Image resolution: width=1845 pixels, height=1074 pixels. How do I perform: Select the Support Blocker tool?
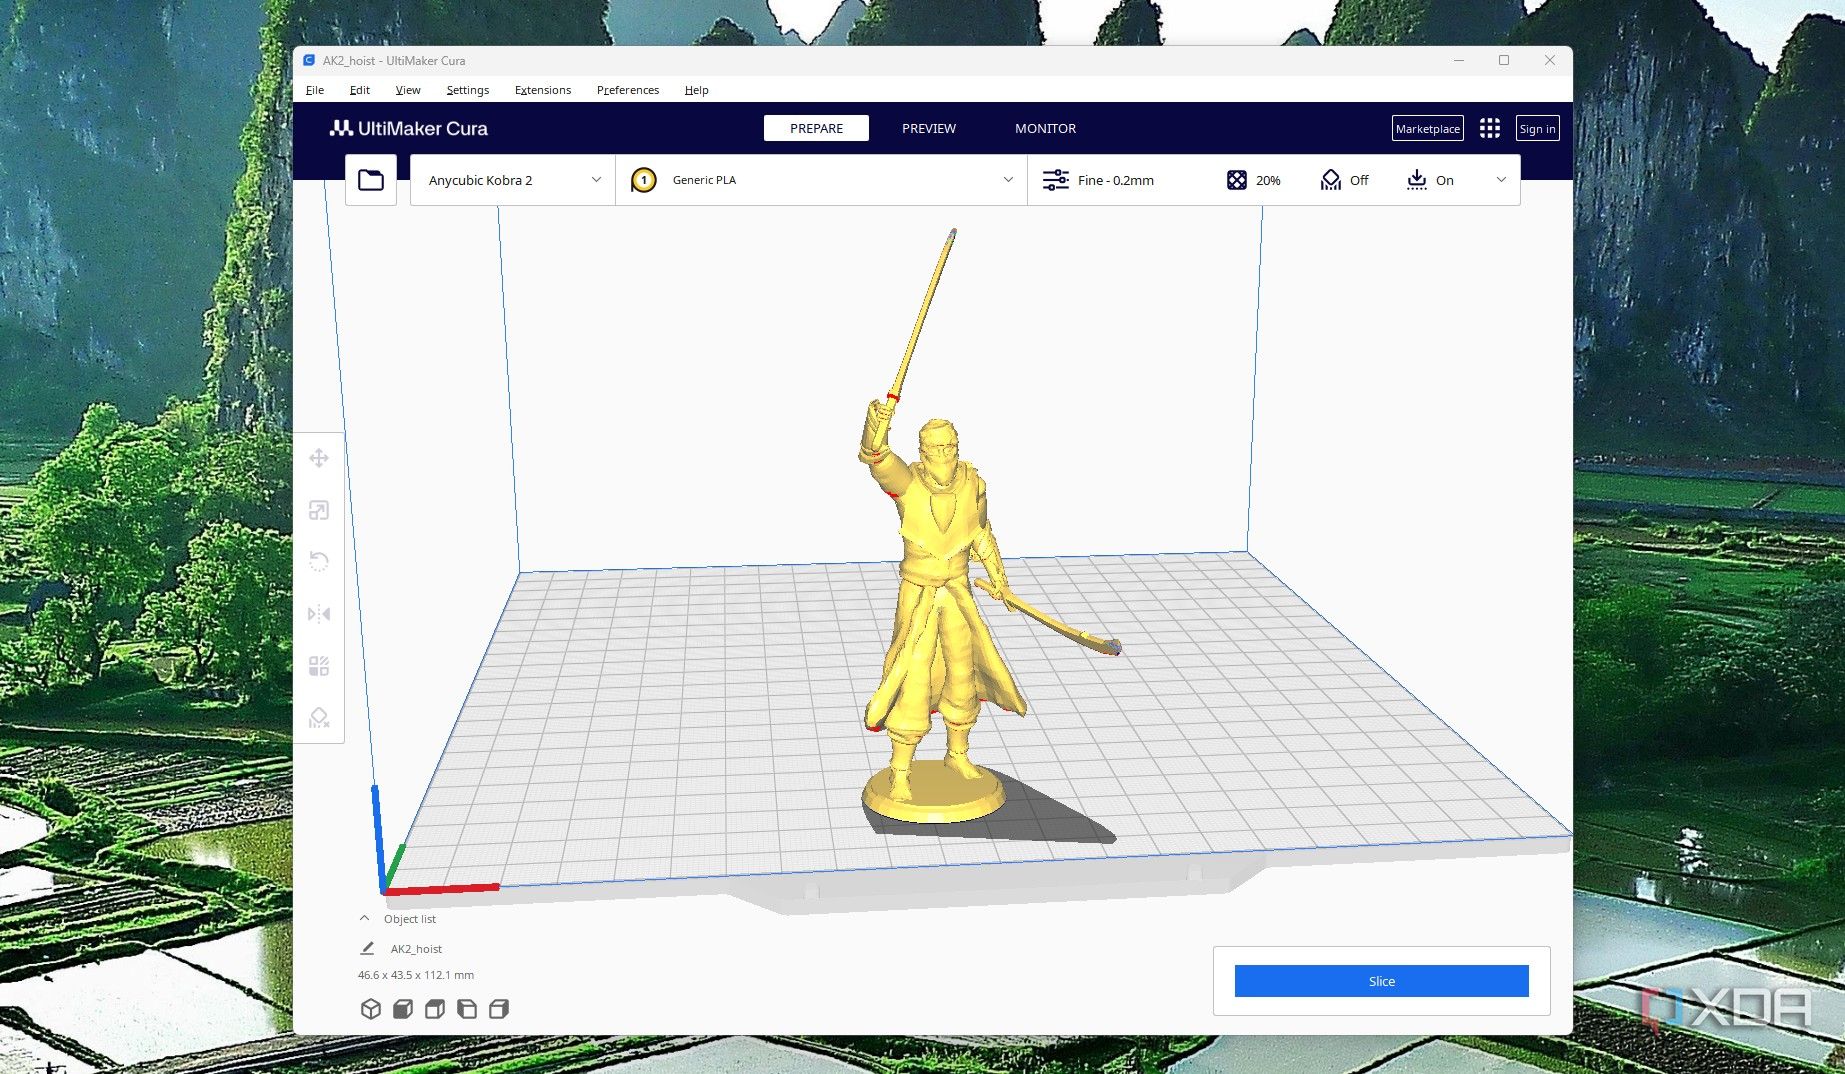[319, 718]
